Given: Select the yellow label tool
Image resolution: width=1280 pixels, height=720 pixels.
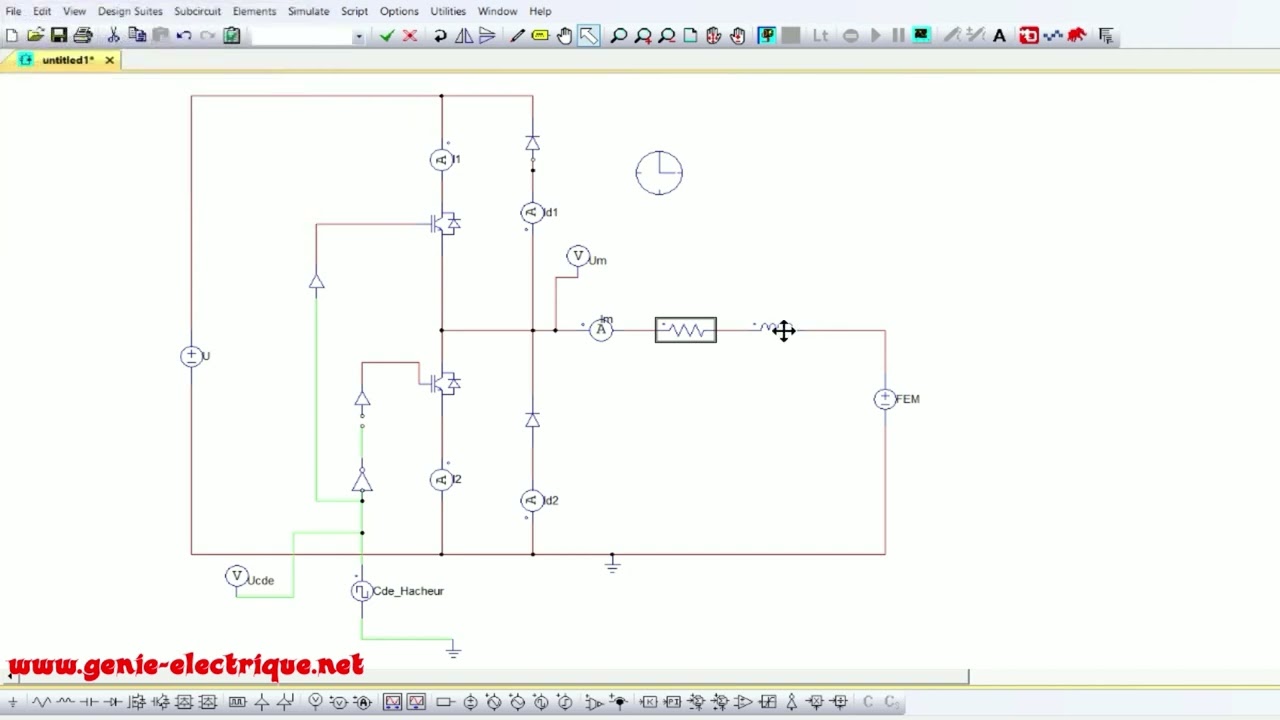Looking at the screenshot, I should (x=541, y=36).
